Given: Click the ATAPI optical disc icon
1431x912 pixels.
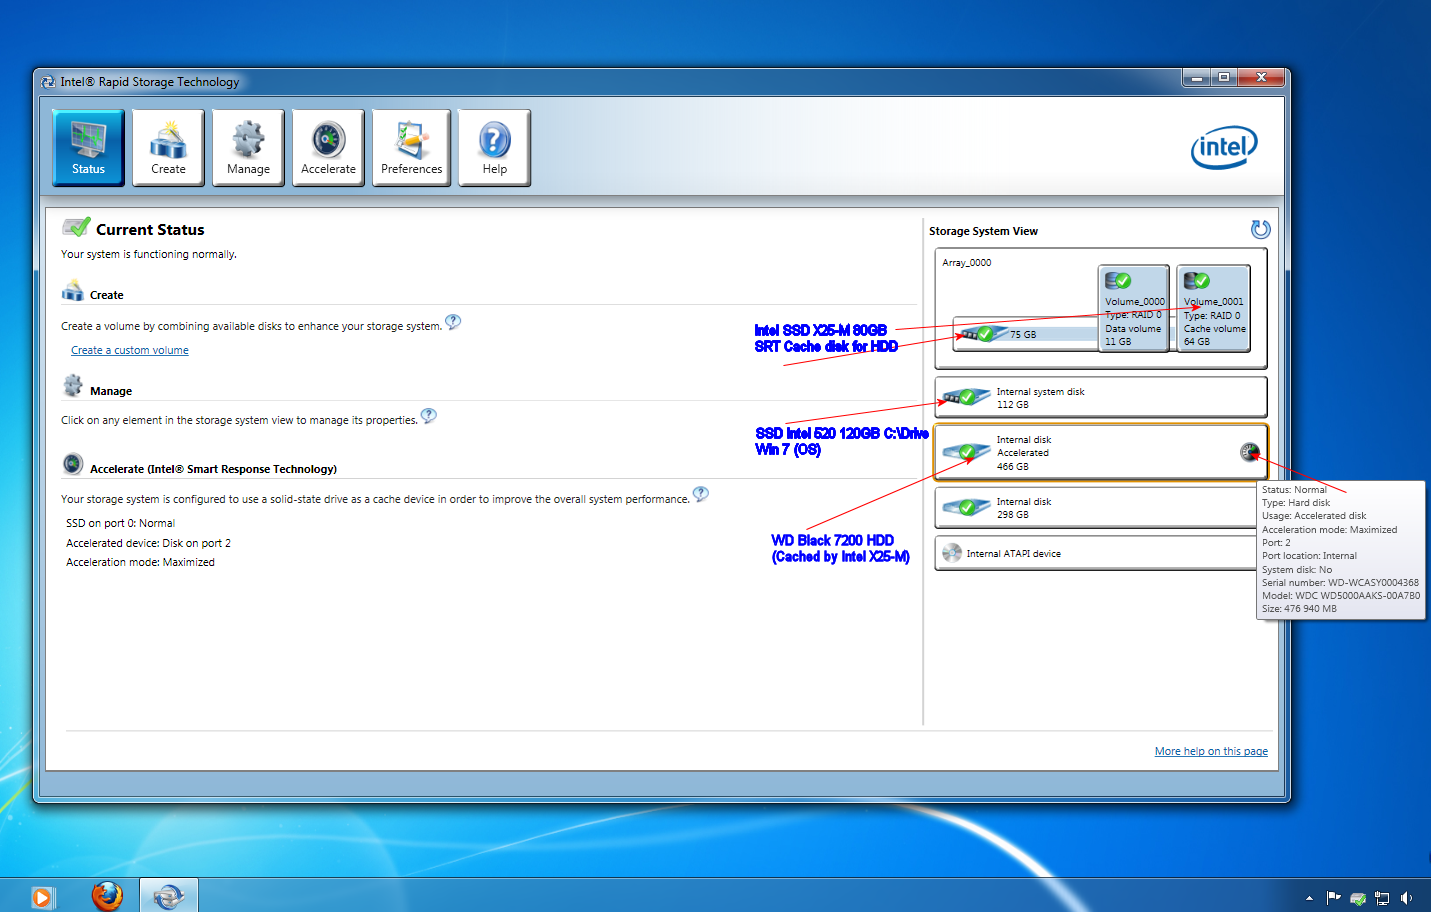Looking at the screenshot, I should (x=952, y=553).
